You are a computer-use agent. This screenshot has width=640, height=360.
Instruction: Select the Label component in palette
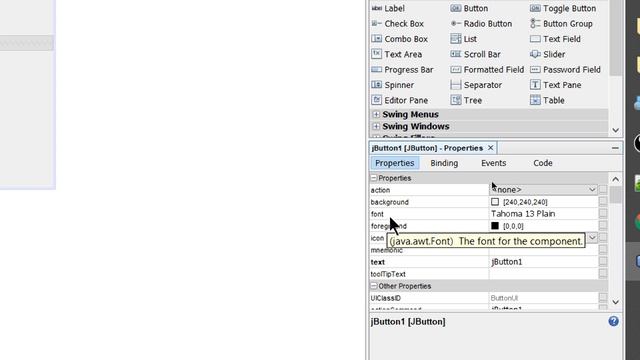[388, 8]
